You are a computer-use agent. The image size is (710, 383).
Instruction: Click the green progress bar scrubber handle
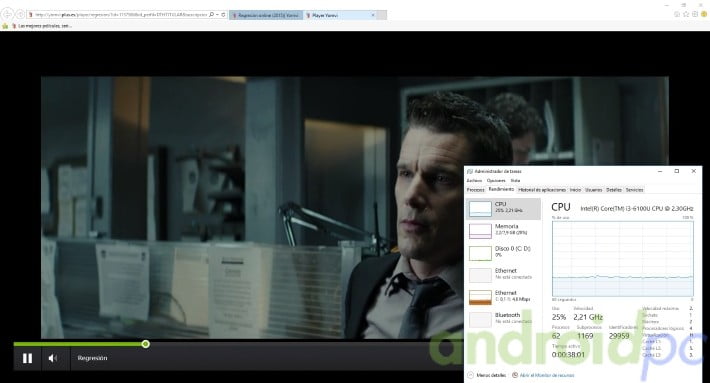point(145,344)
